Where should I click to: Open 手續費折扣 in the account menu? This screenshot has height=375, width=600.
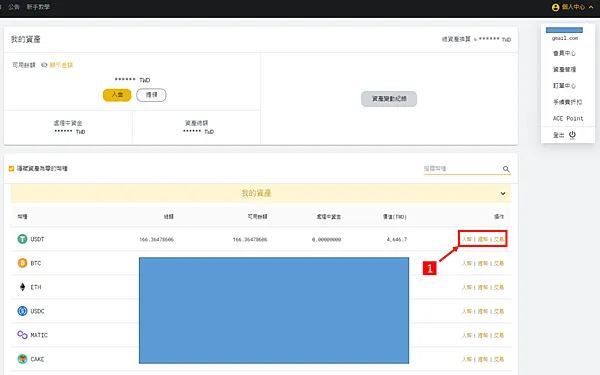coord(567,102)
